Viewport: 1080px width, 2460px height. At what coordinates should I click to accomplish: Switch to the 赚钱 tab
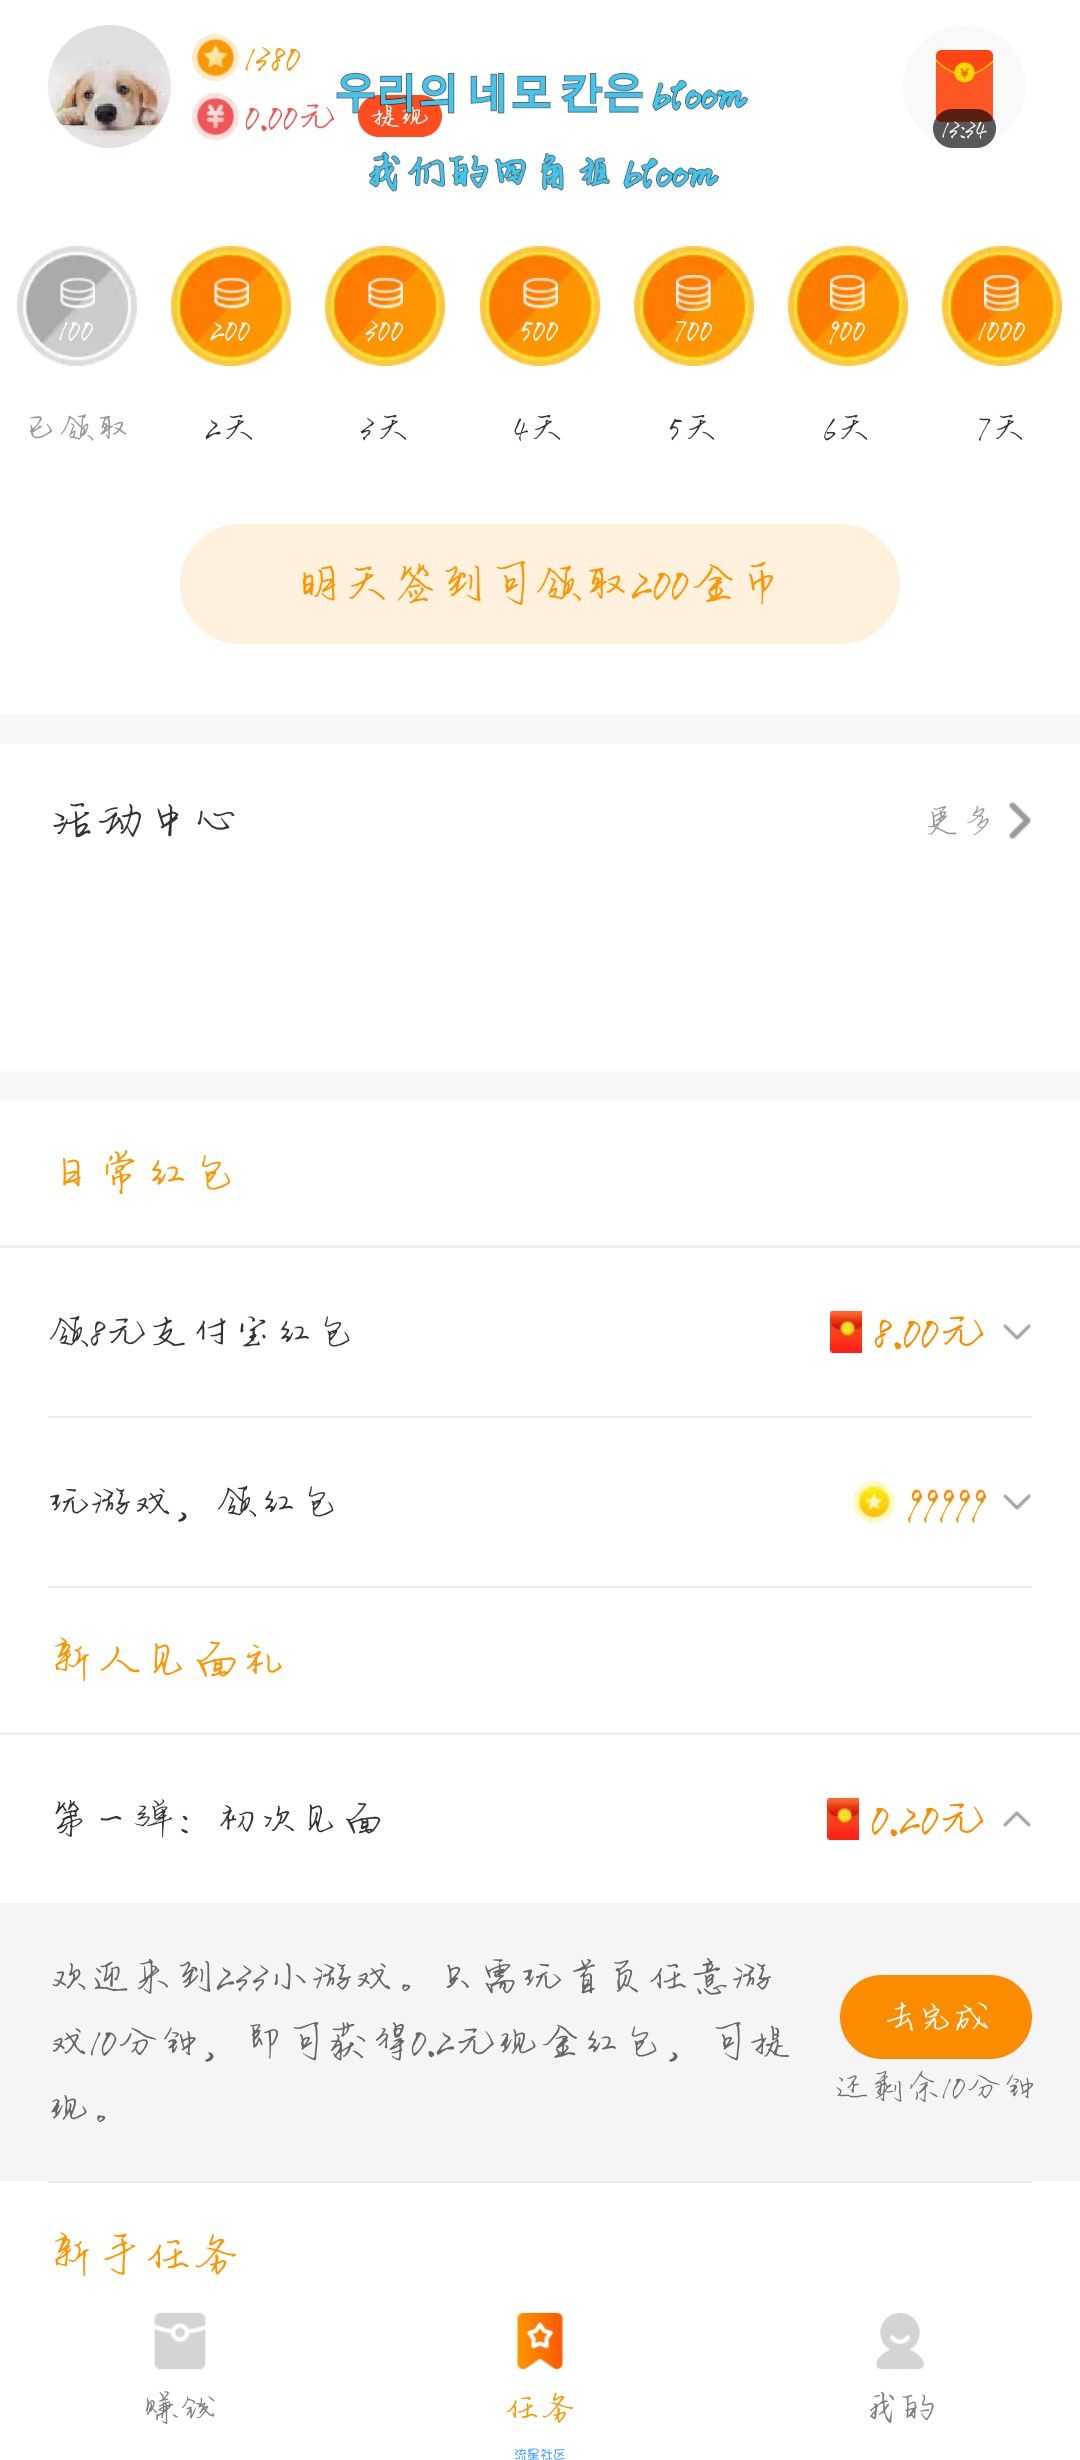[x=180, y=2366]
